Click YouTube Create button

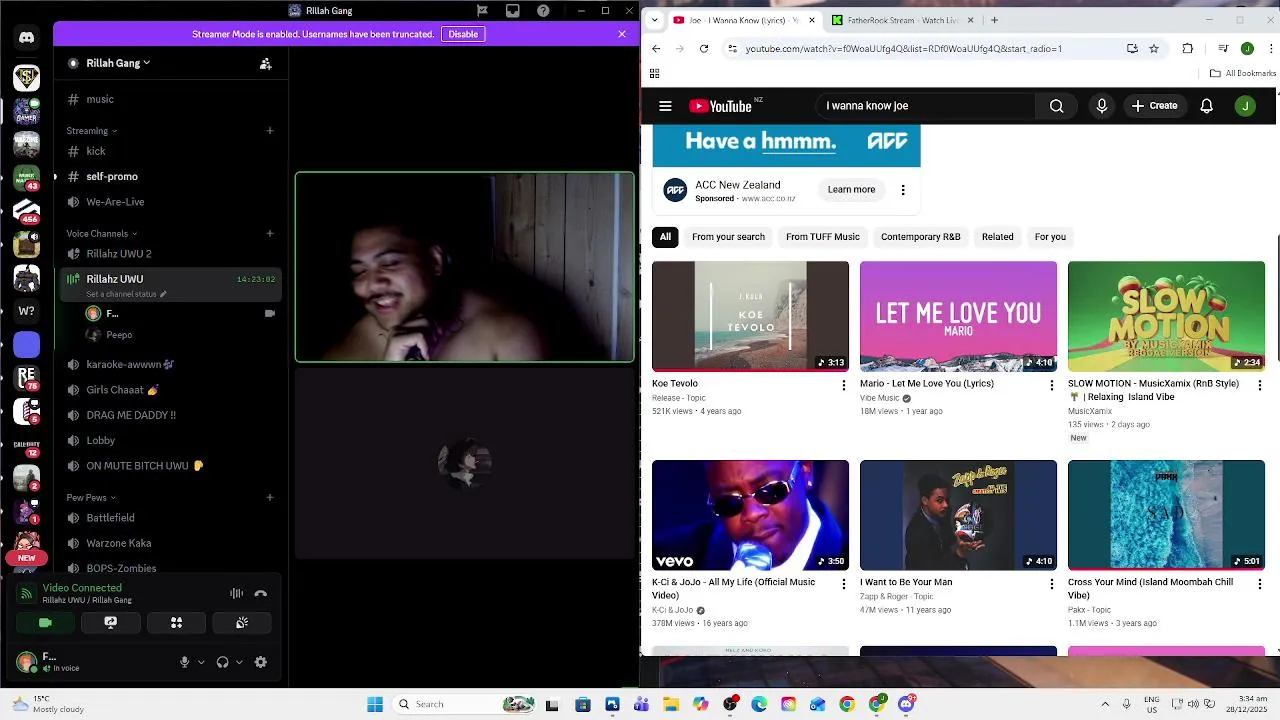[1154, 106]
